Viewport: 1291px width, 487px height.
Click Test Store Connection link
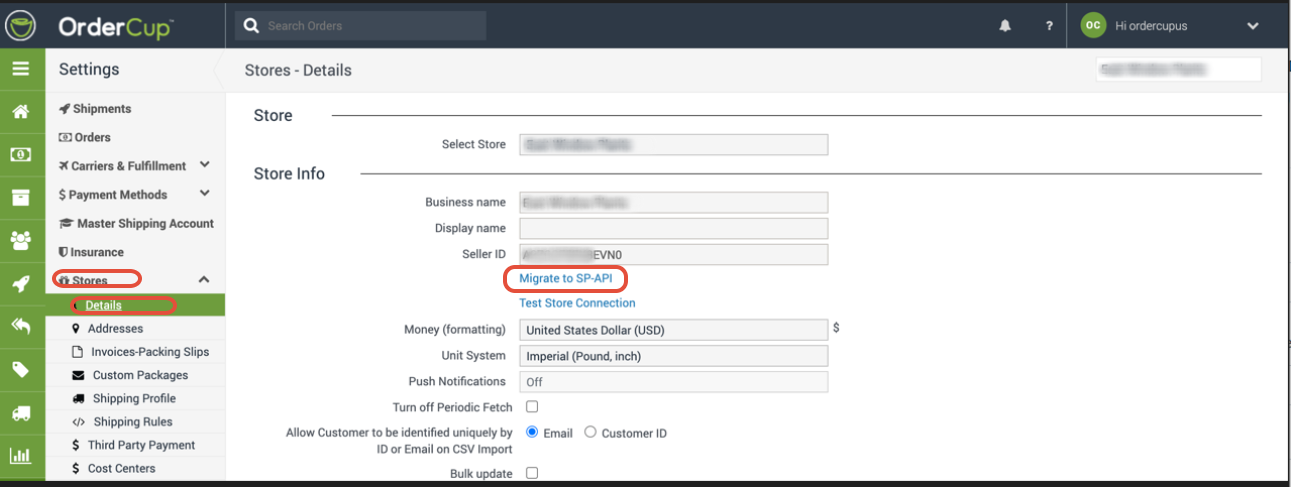tap(577, 303)
